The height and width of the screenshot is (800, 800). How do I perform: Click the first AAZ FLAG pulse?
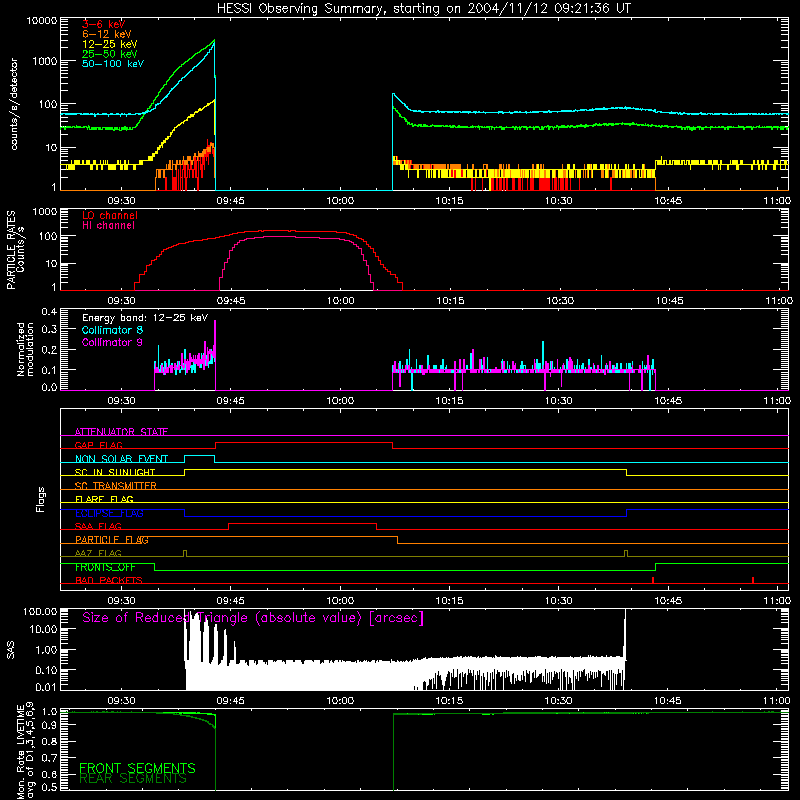tap(185, 554)
